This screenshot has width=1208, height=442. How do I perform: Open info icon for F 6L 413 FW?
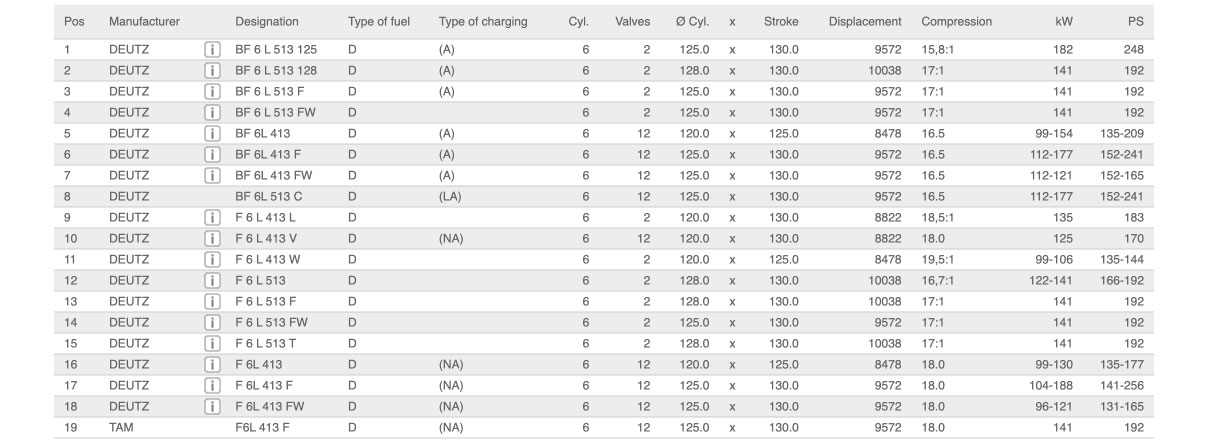212,406
